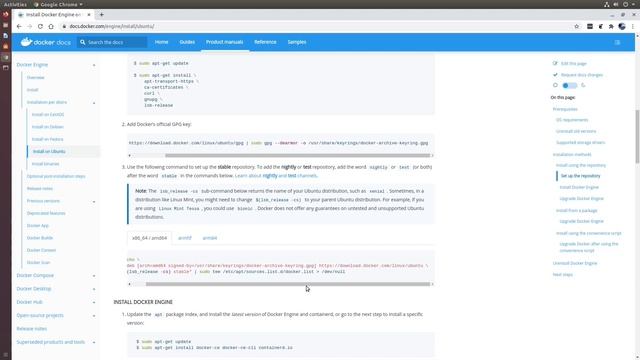640x360 pixels.
Task: Click the search magnifier icon
Action: coord(83,42)
